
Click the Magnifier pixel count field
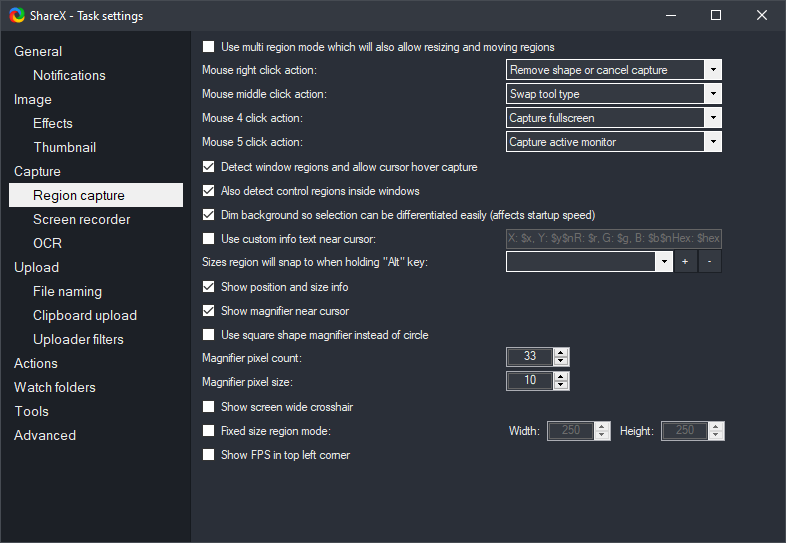pos(530,357)
